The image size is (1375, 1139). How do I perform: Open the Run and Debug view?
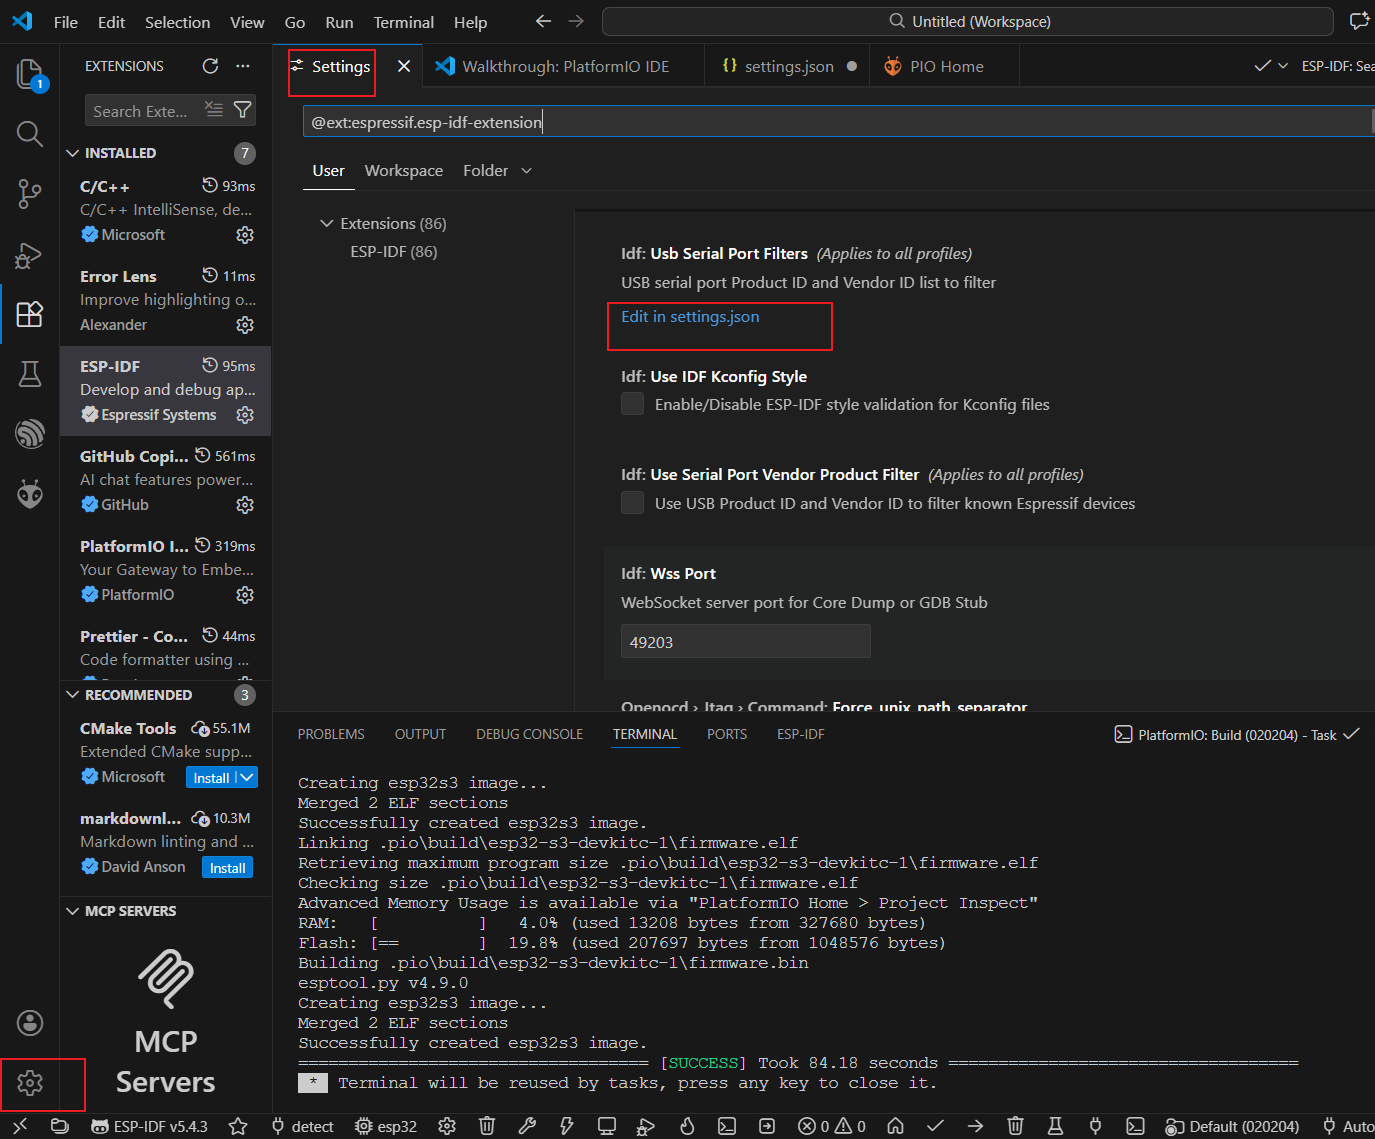click(30, 255)
